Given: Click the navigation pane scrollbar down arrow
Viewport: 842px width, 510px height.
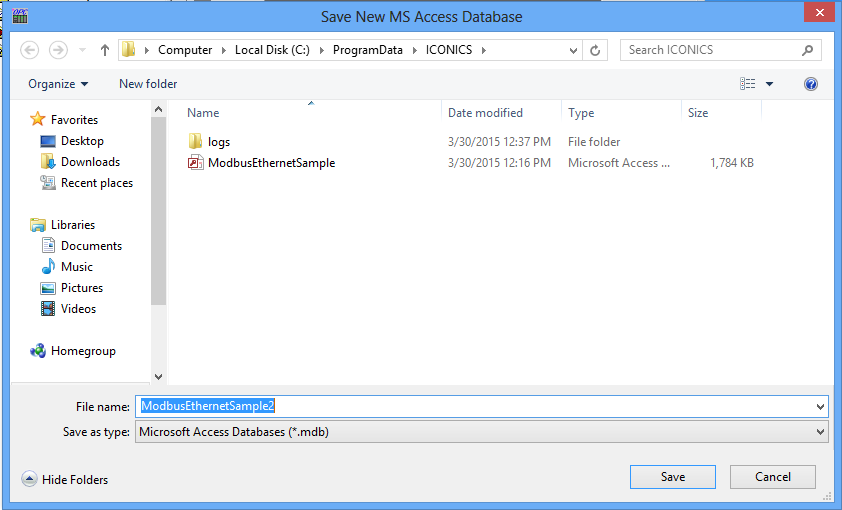Looking at the screenshot, I should 158,376.
